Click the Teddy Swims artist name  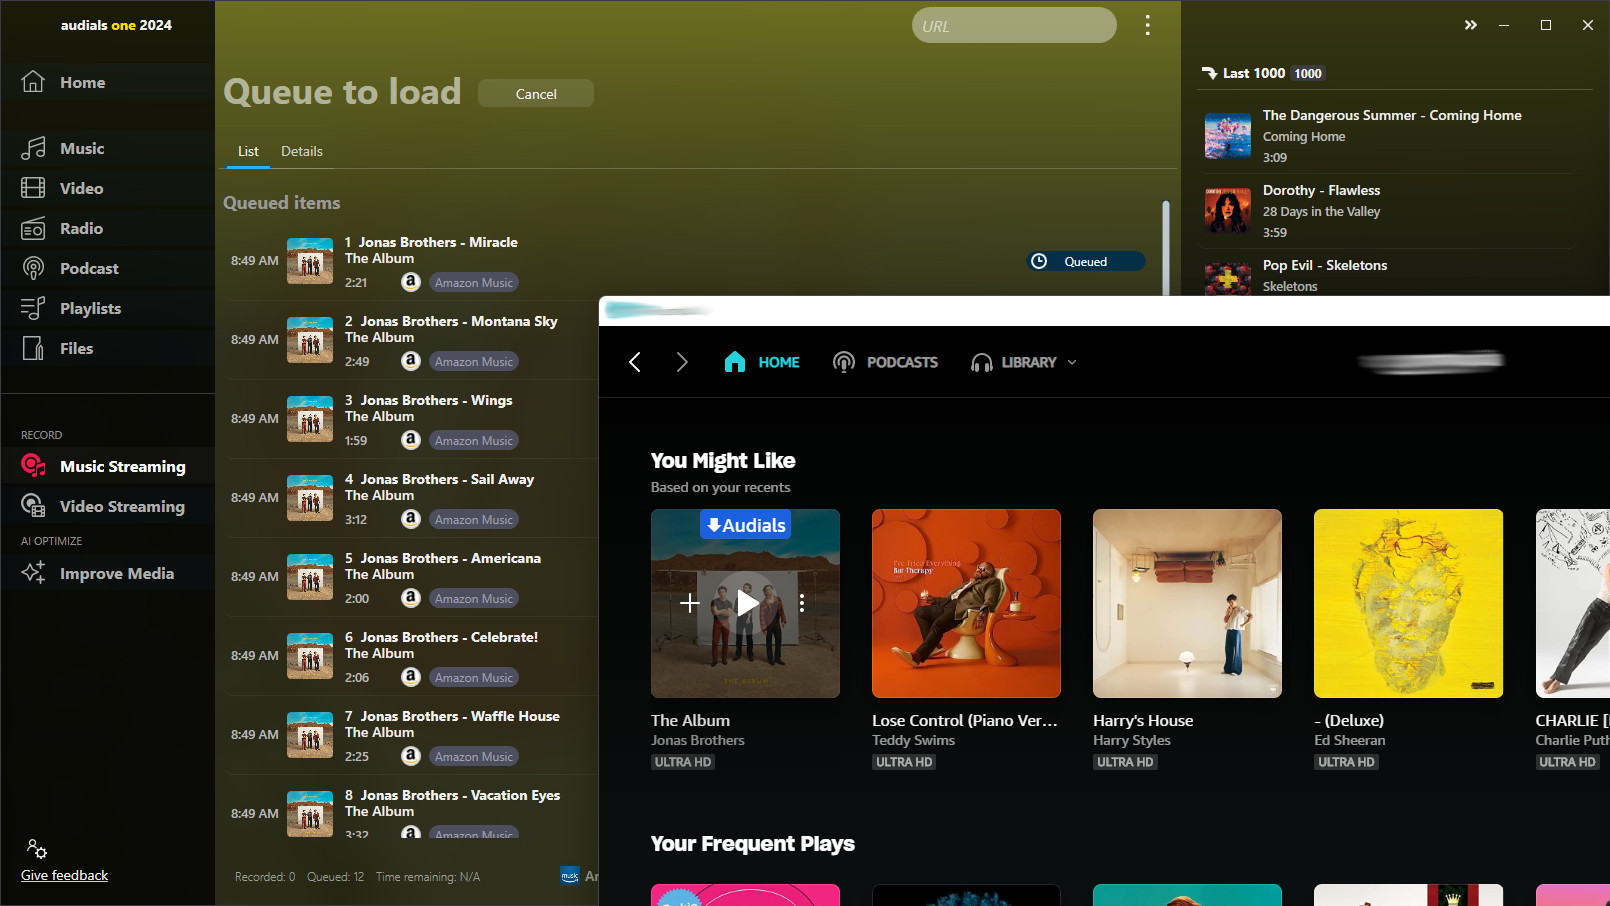(913, 740)
